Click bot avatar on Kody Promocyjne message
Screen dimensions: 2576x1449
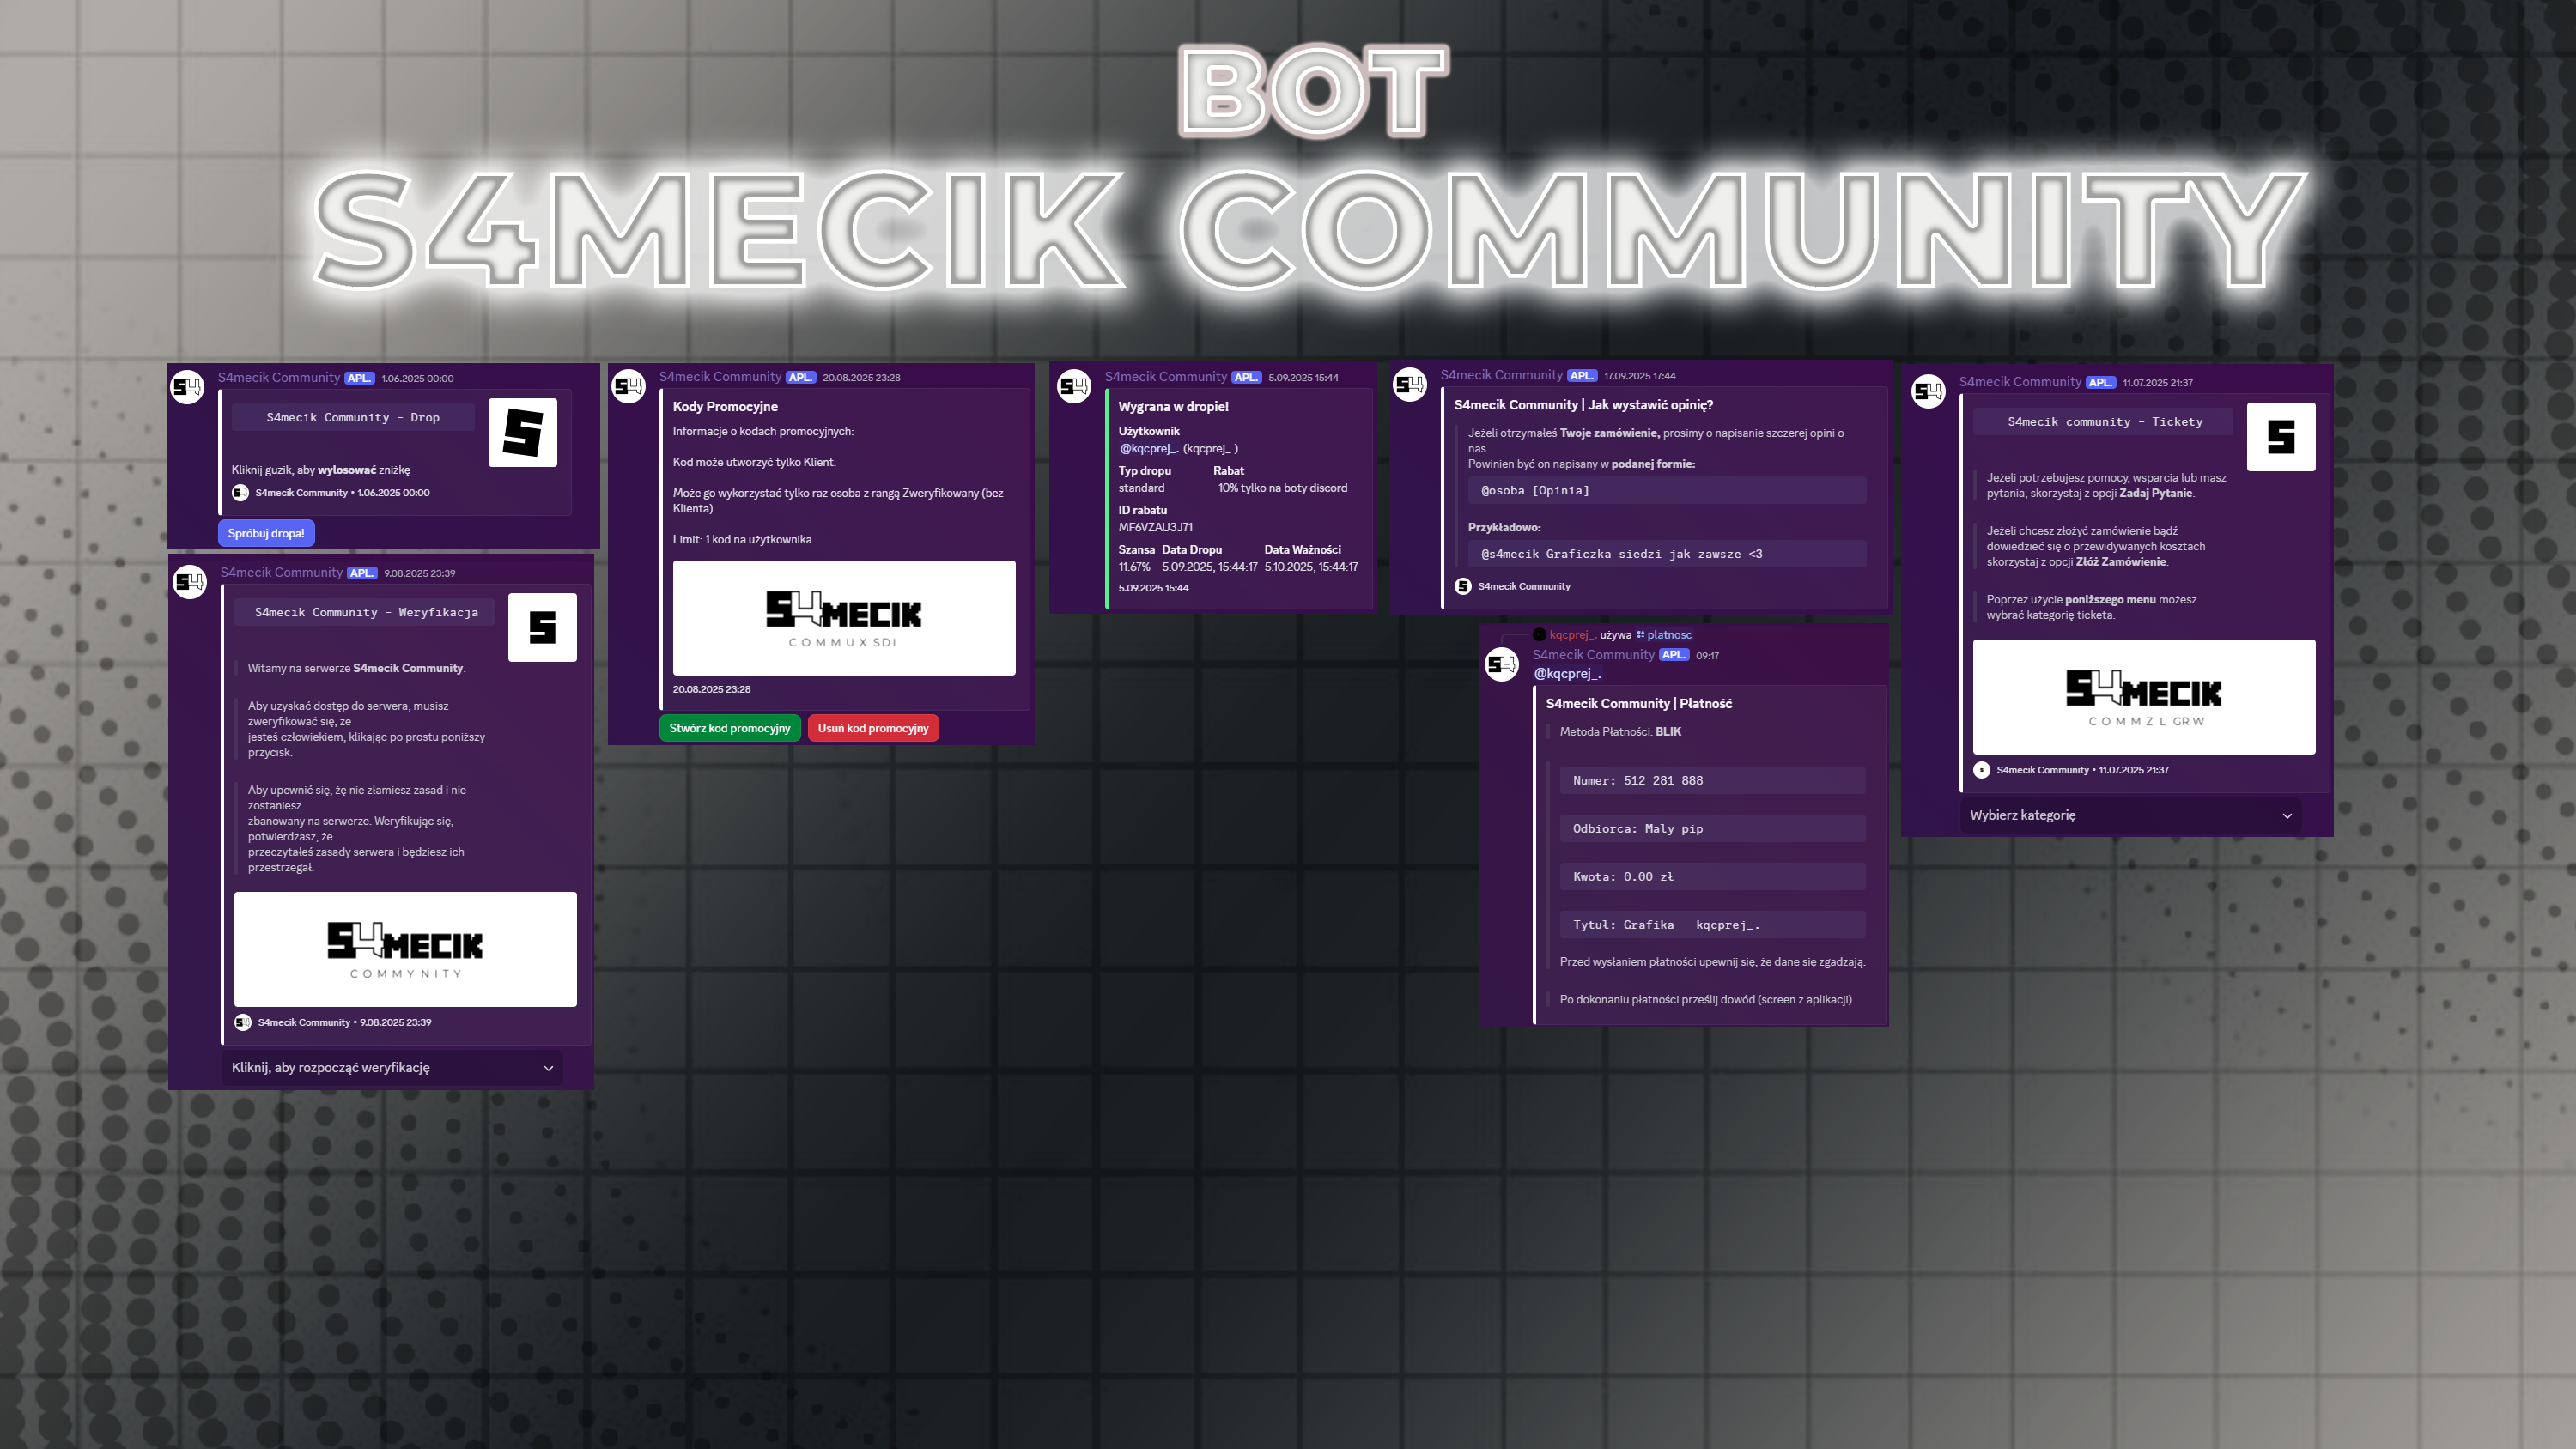tap(629, 386)
